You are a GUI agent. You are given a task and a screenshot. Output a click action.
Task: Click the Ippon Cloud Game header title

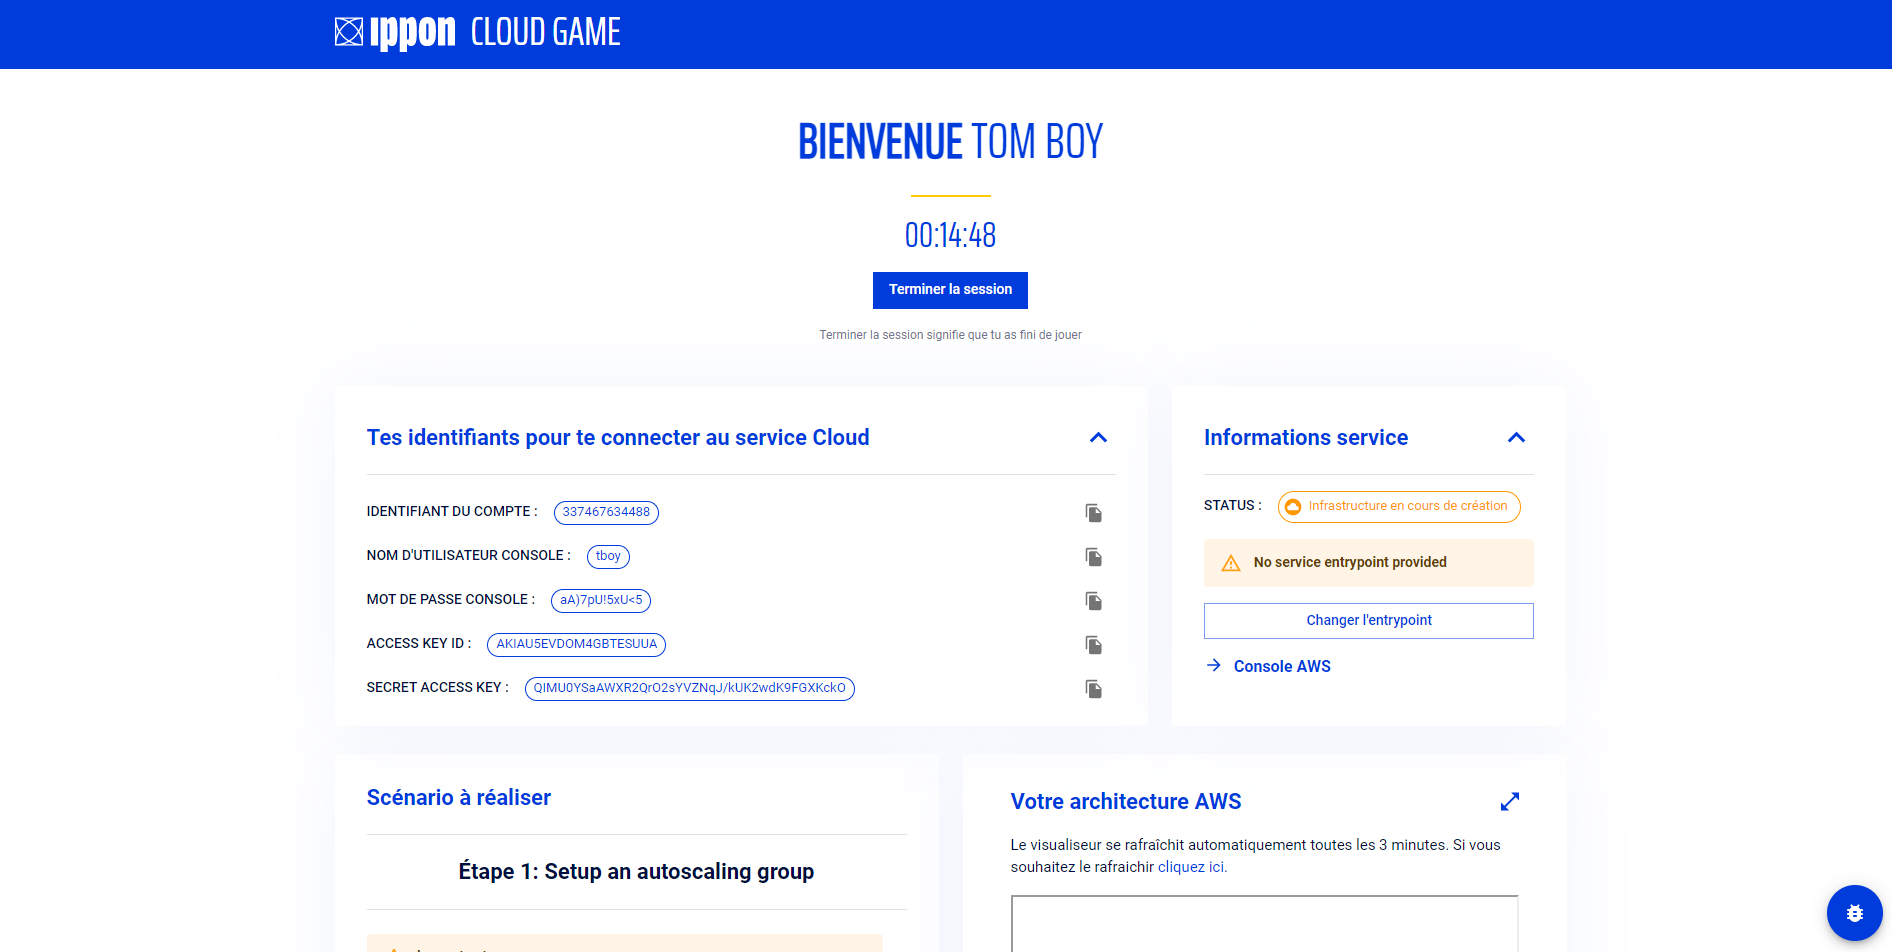point(478,32)
